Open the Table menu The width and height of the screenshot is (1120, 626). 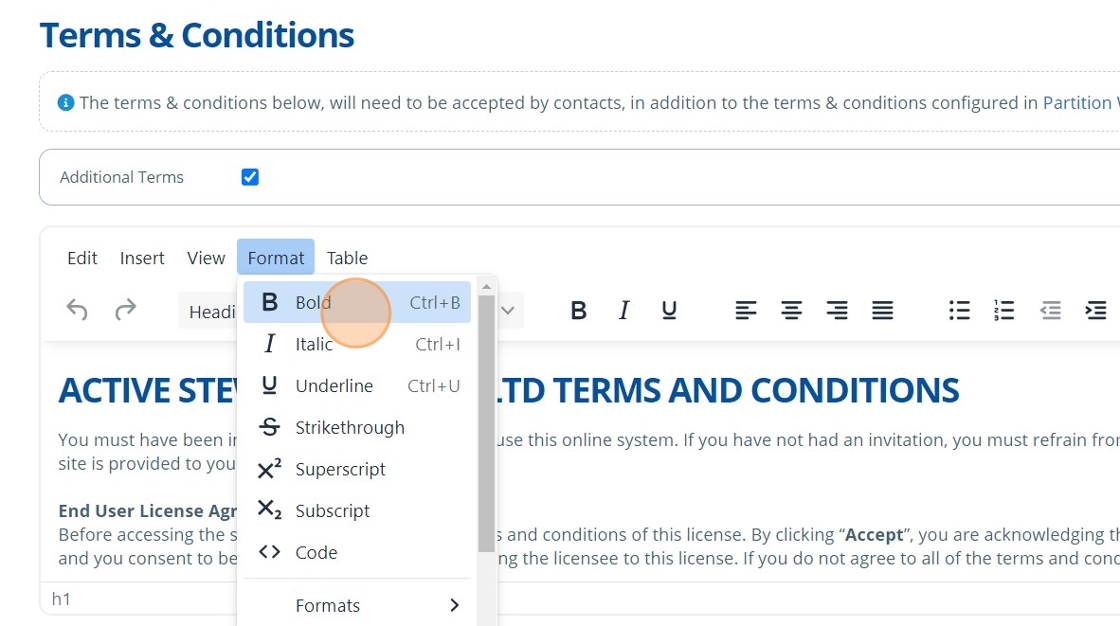tap(347, 258)
